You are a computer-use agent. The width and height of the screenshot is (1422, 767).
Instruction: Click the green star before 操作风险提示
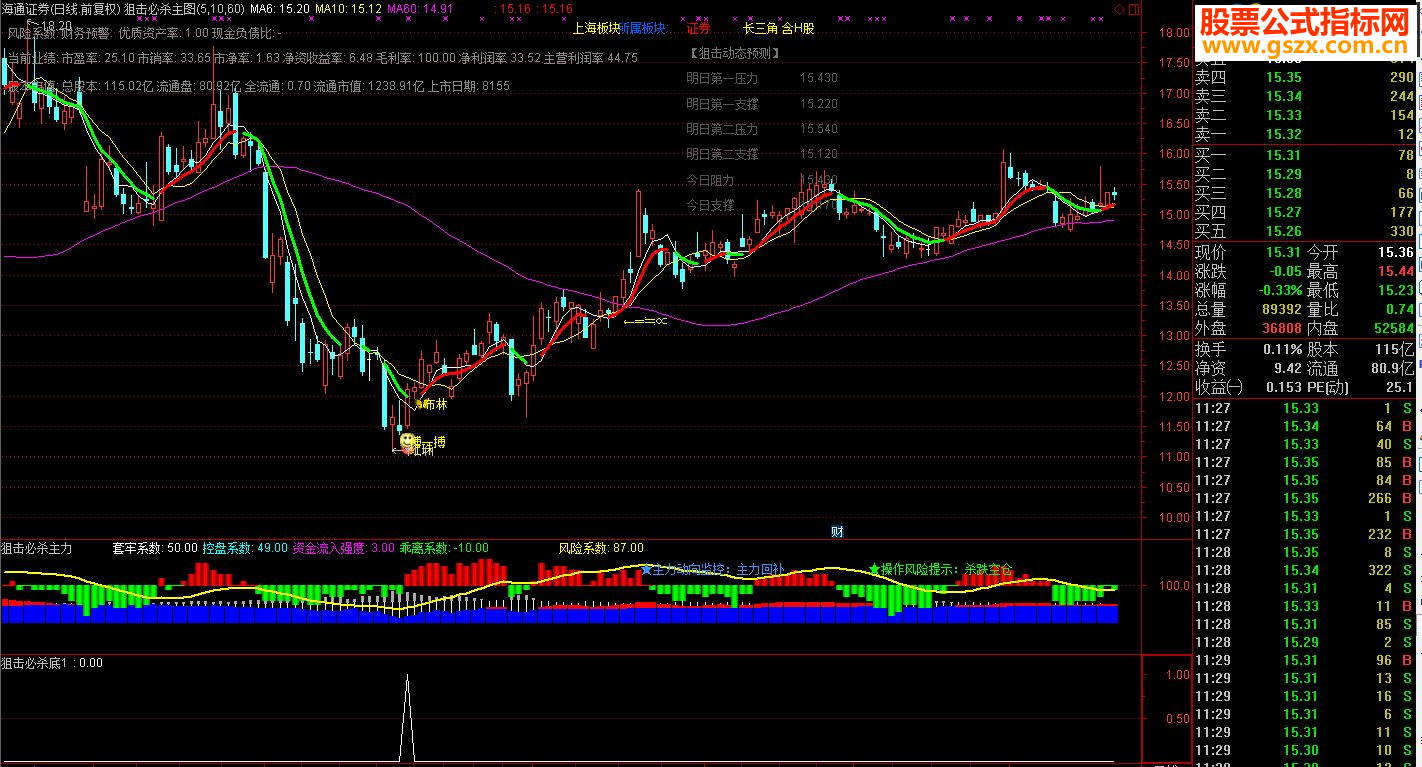[x=875, y=569]
